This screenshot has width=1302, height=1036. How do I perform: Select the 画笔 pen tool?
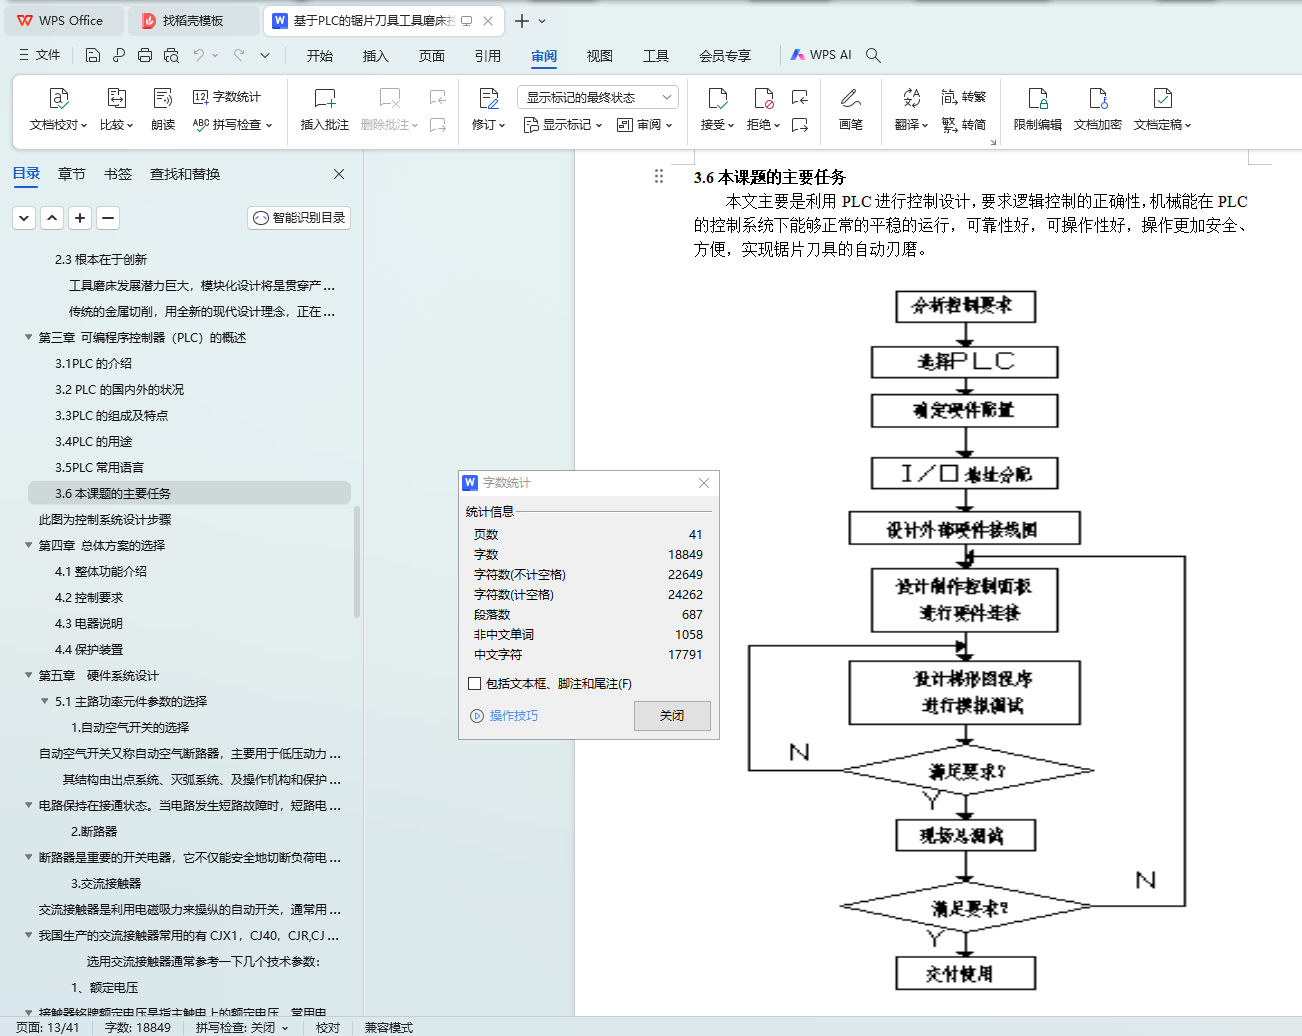coord(851,109)
